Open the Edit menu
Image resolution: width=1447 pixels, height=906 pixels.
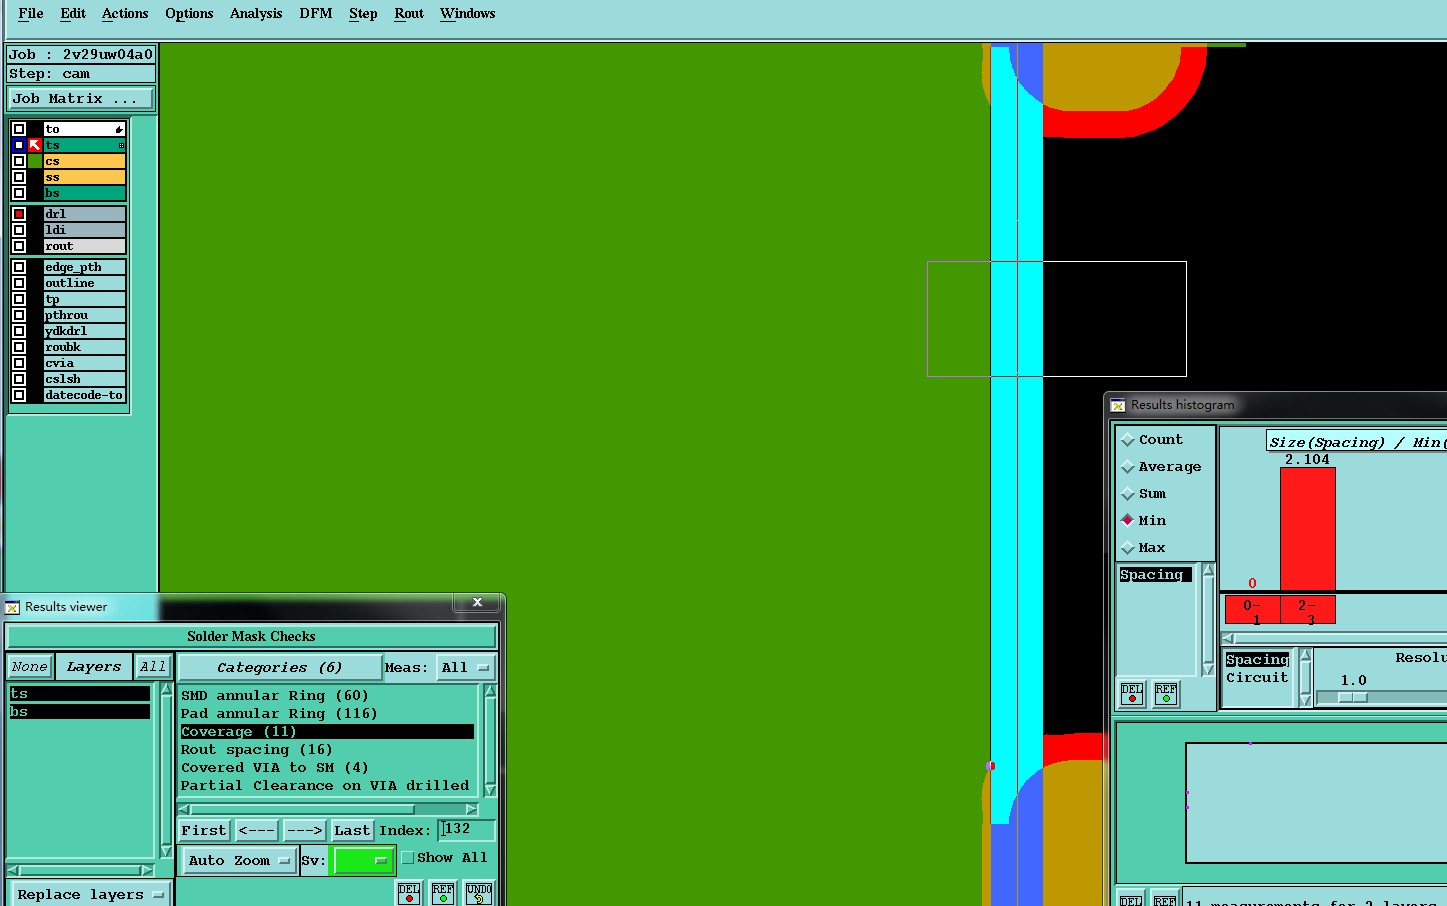(73, 14)
